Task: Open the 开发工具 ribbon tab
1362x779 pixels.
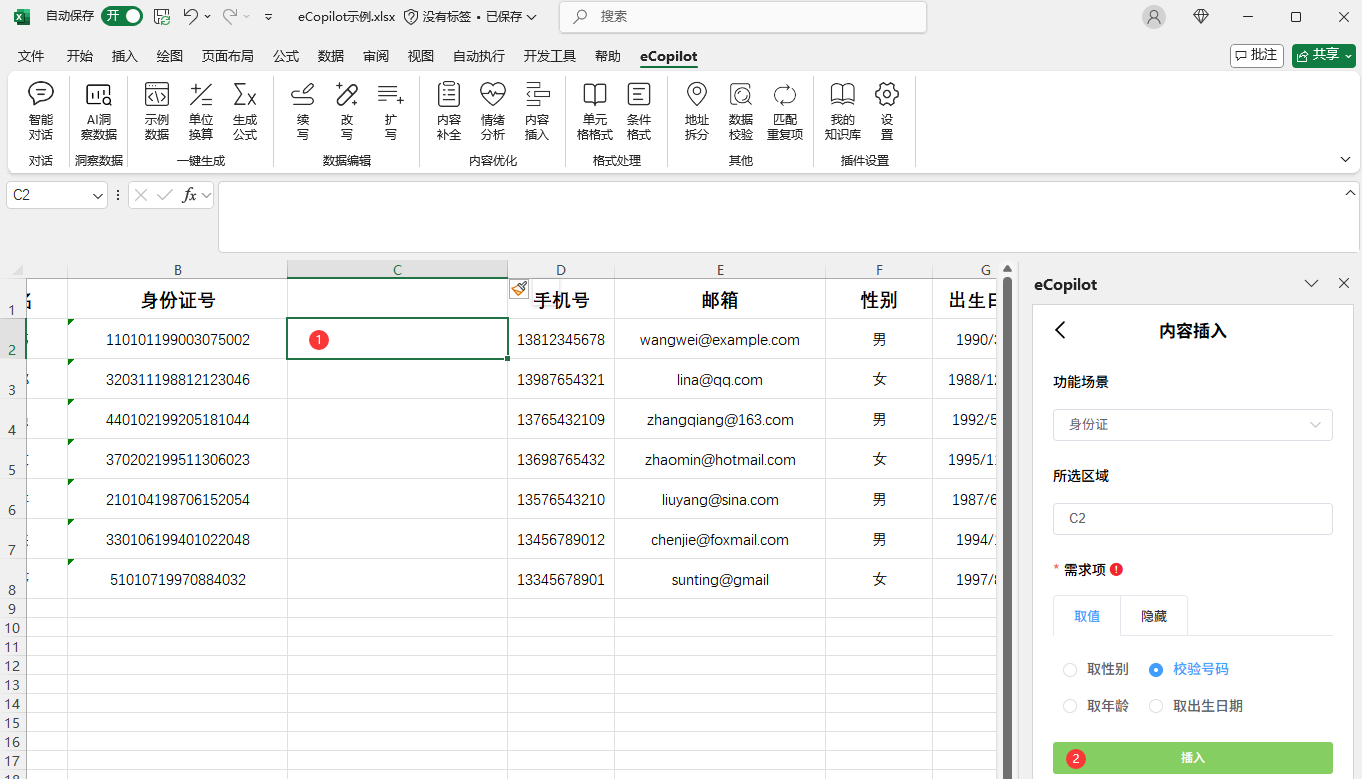Action: [550, 56]
